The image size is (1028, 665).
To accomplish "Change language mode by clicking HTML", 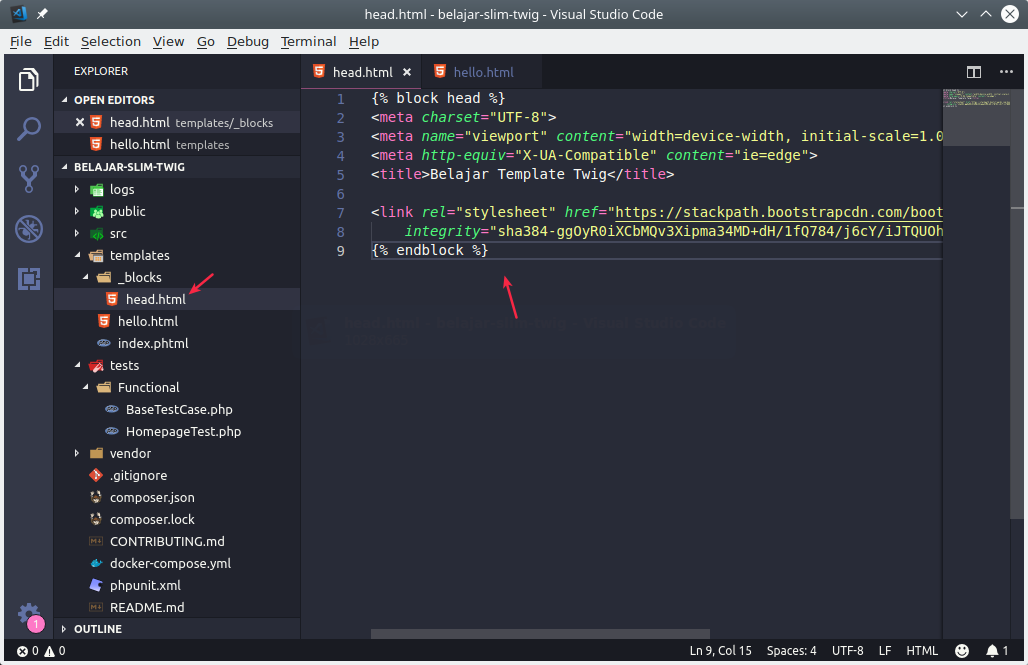I will pos(921,650).
